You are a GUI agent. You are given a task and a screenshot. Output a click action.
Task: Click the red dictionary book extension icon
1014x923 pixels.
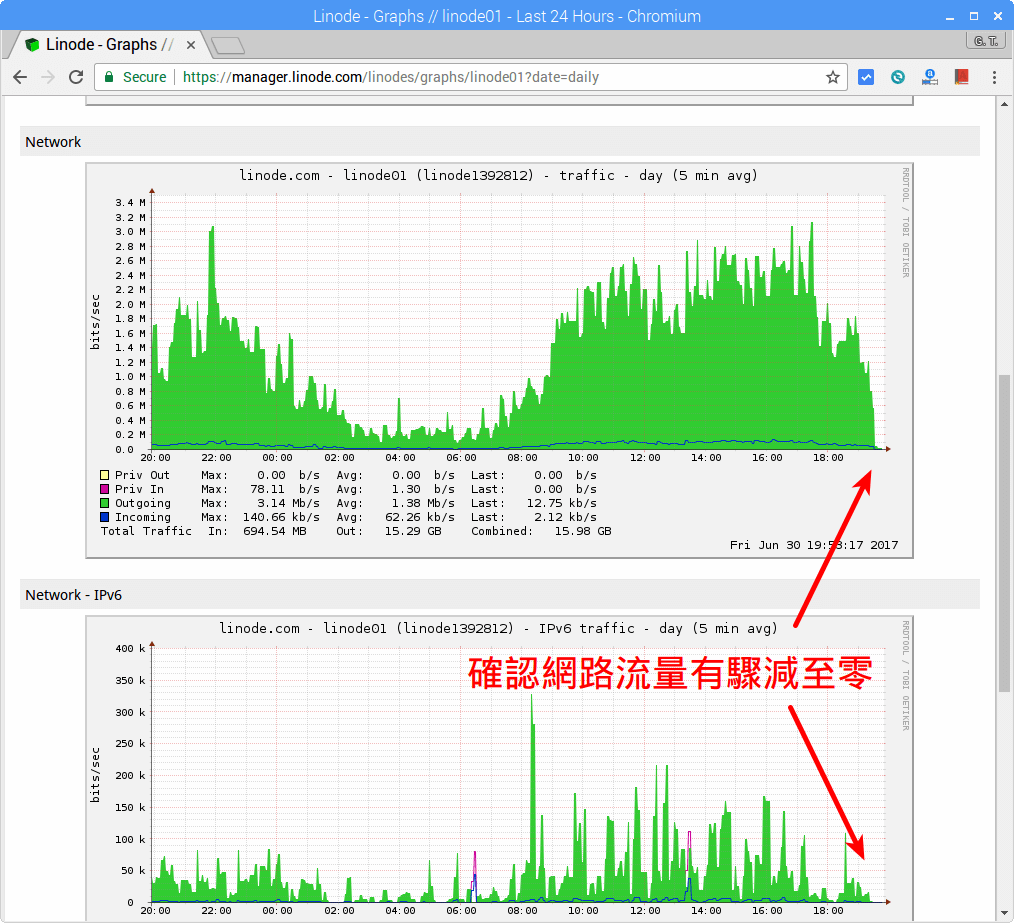tap(962, 76)
